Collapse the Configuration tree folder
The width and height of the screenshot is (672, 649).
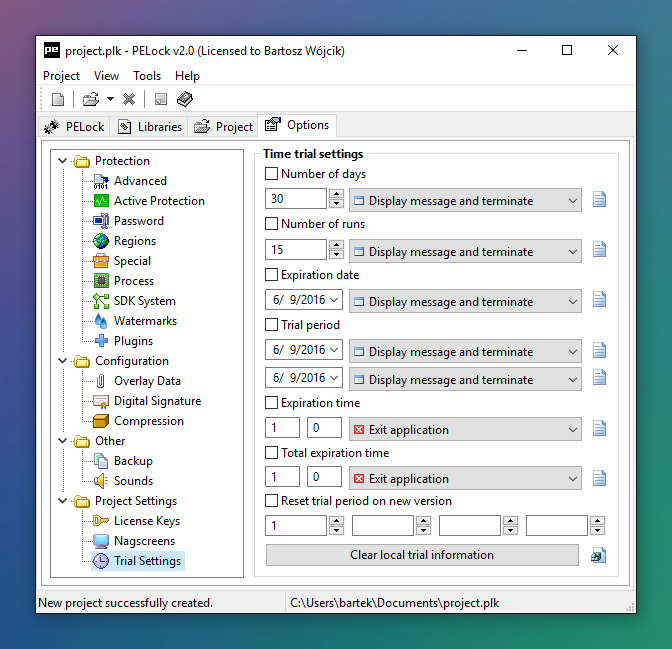(63, 361)
